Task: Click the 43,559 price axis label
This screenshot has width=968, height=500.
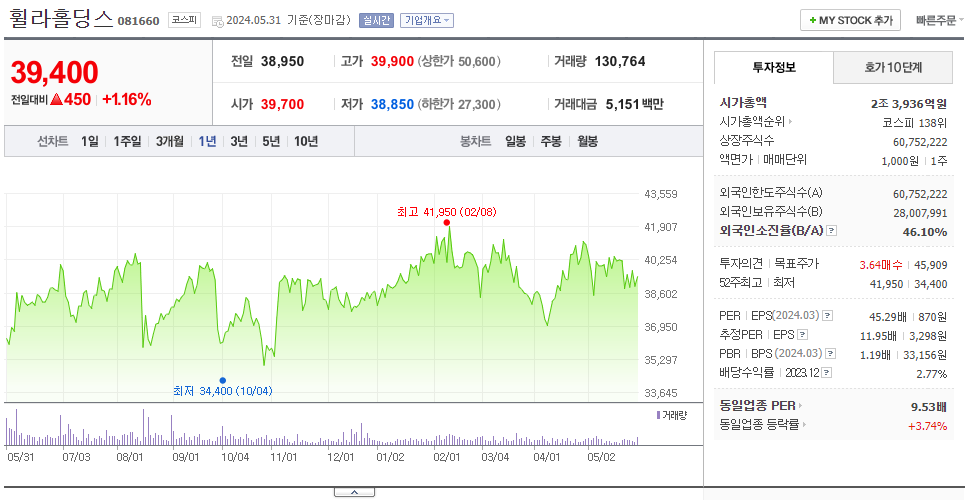Action: tap(661, 194)
